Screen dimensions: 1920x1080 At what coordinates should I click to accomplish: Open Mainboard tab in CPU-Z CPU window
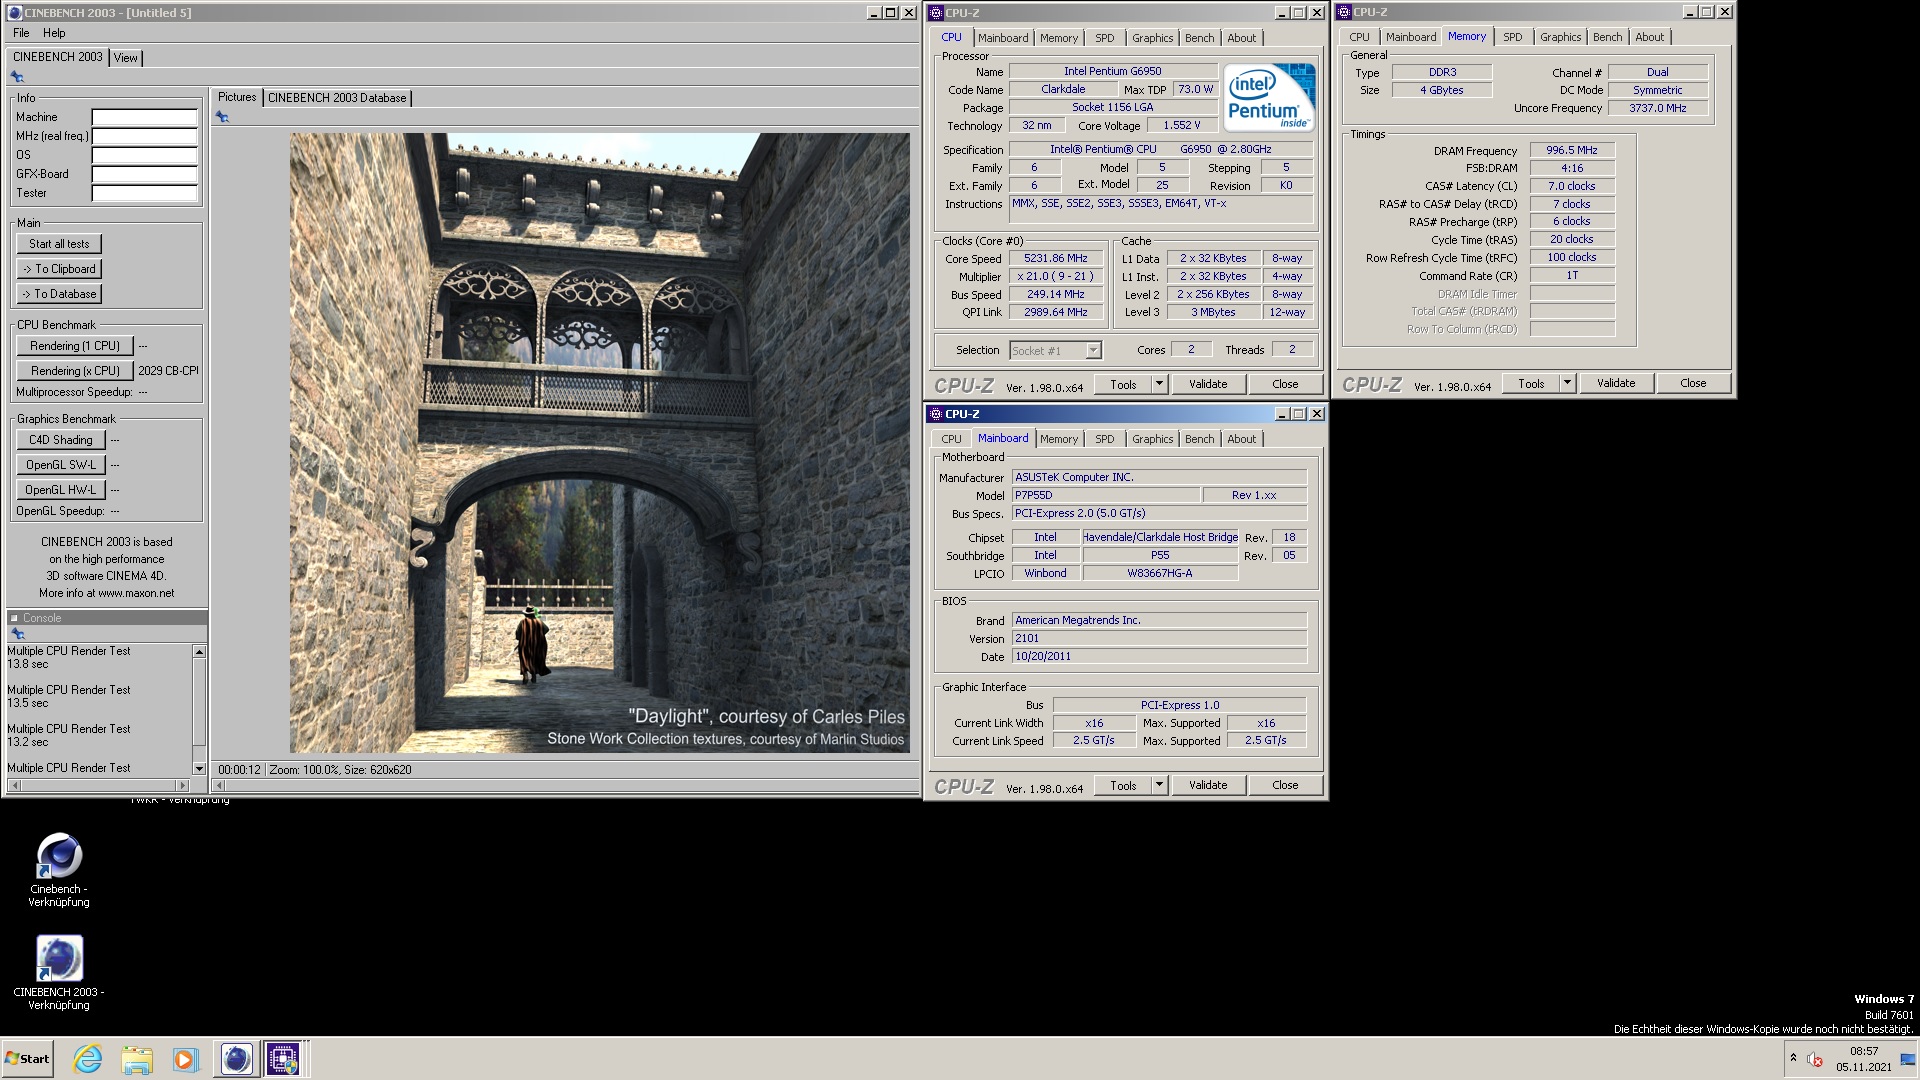(1002, 38)
